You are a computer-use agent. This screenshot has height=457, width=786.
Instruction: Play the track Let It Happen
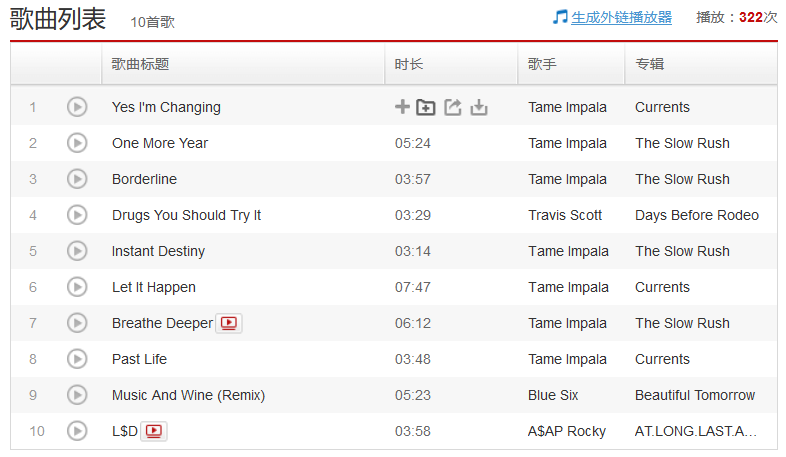77,287
